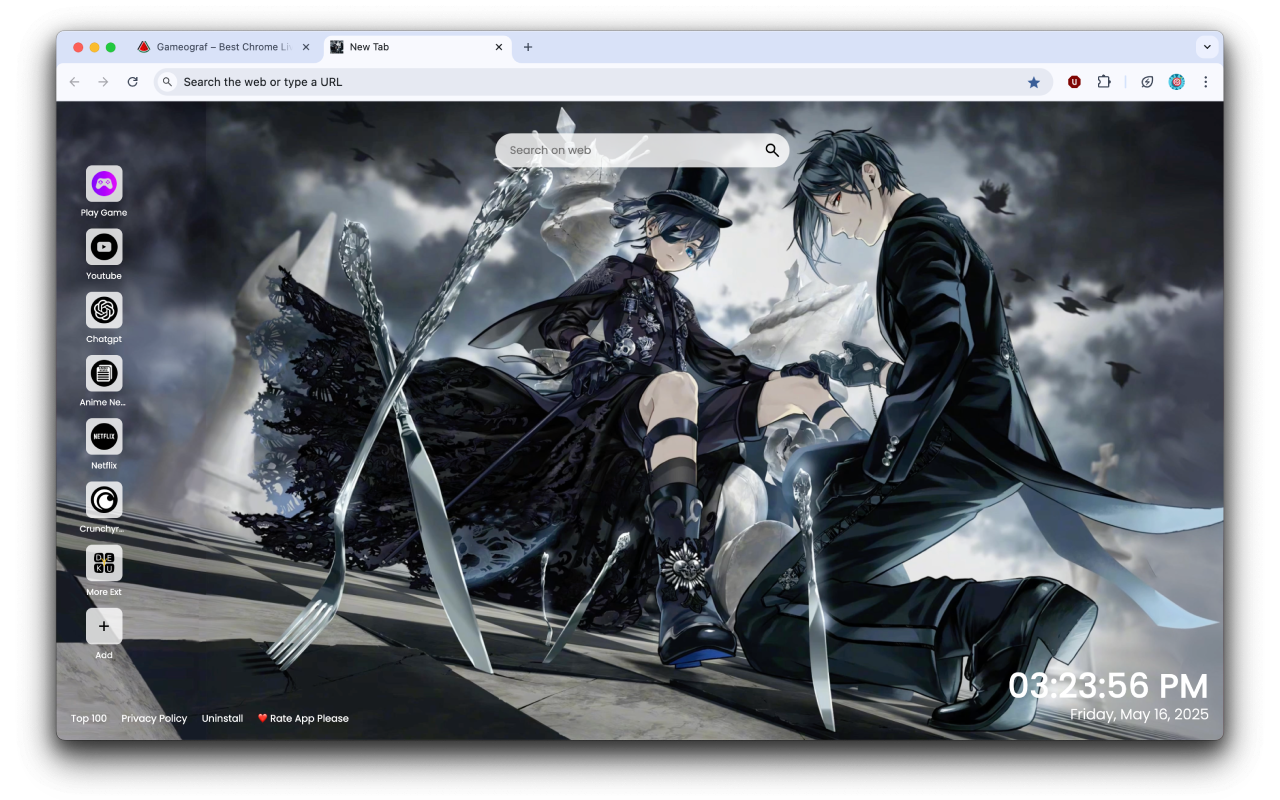Image resolution: width=1280 pixels, height=800 pixels.
Task: Open the uBlock extension icon
Action: pyautogui.click(x=1074, y=82)
